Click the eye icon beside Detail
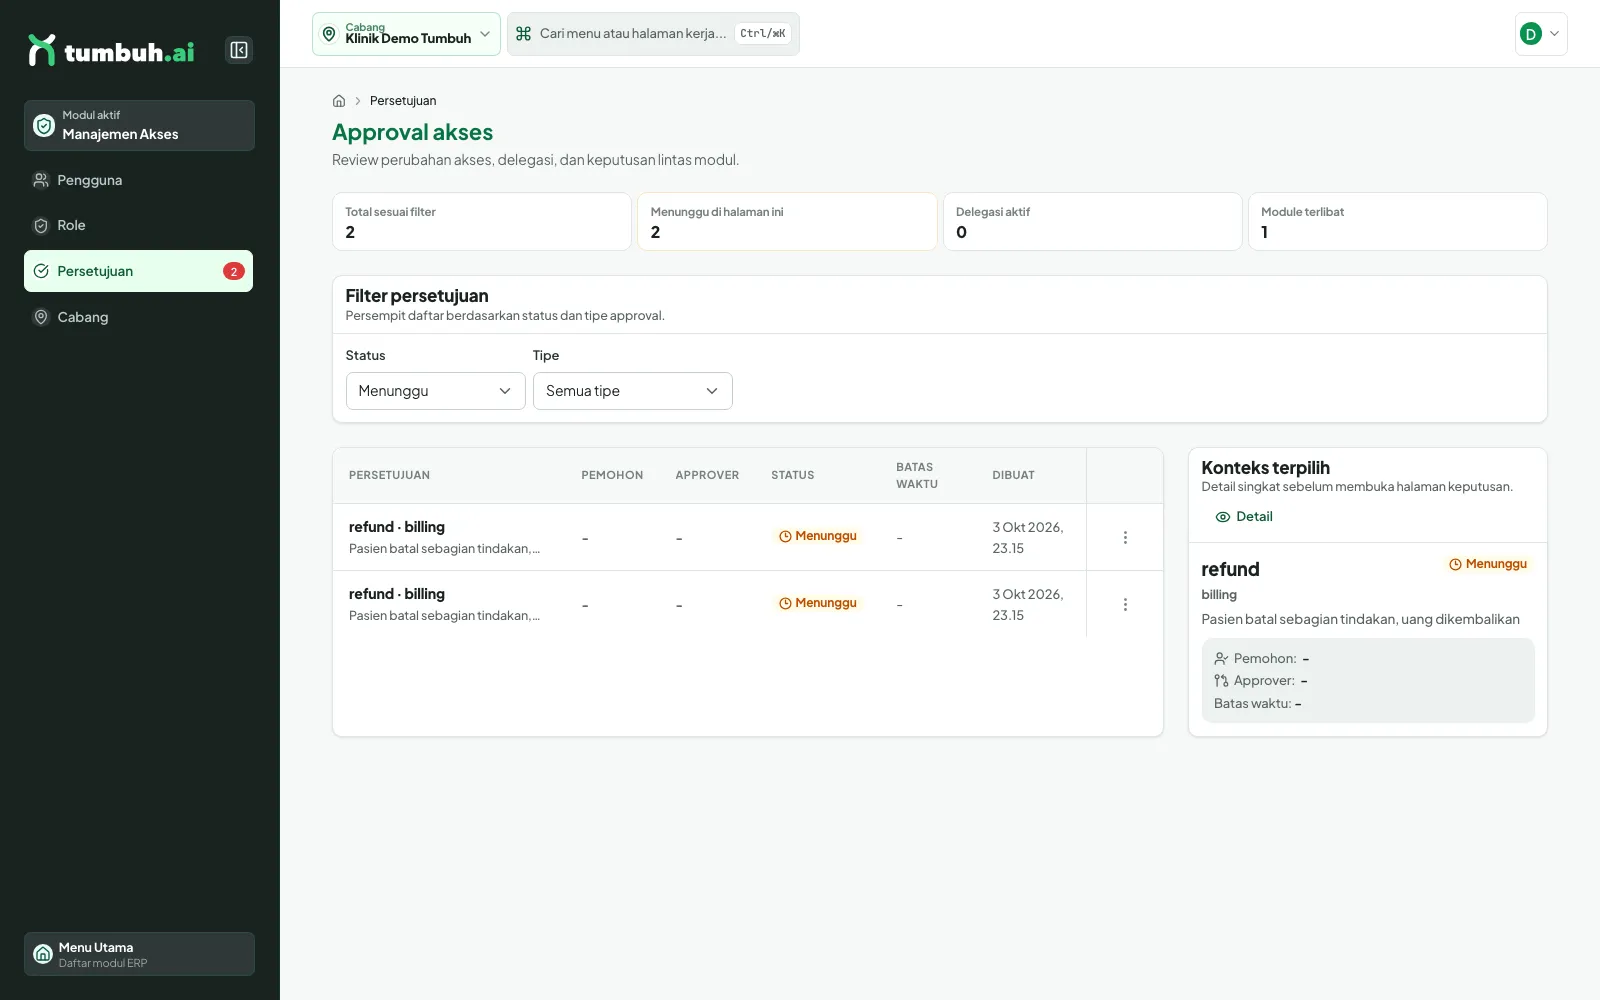The height and width of the screenshot is (1000, 1600). click(x=1222, y=517)
